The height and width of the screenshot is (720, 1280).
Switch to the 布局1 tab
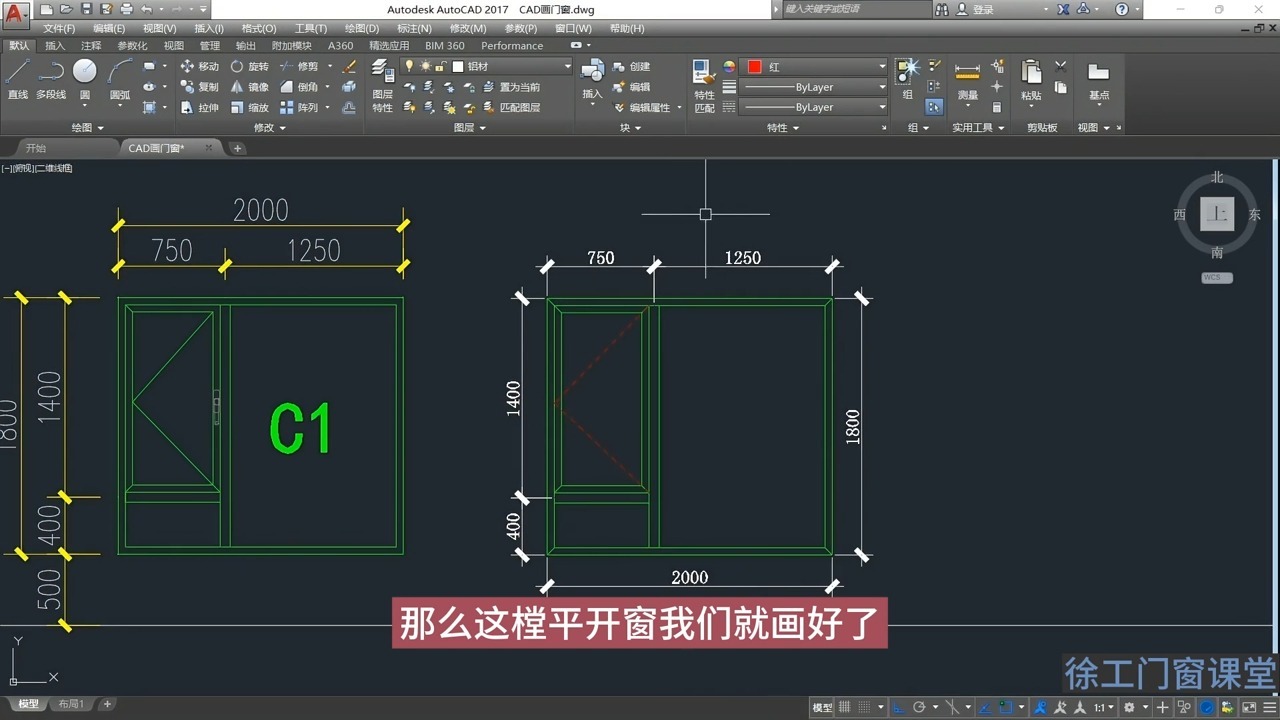click(x=71, y=703)
